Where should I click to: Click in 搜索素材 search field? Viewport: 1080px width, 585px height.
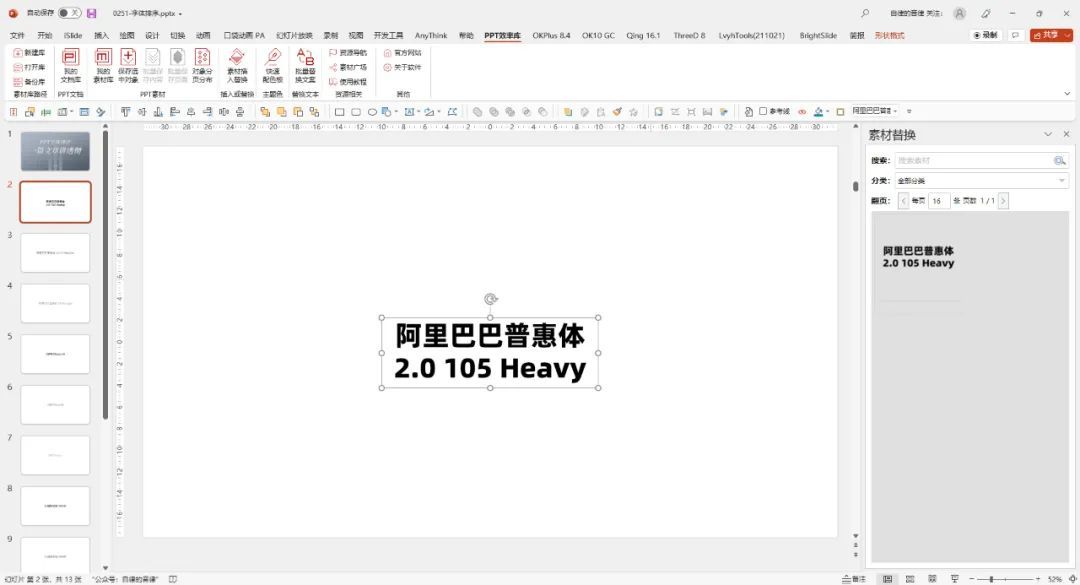(973, 161)
